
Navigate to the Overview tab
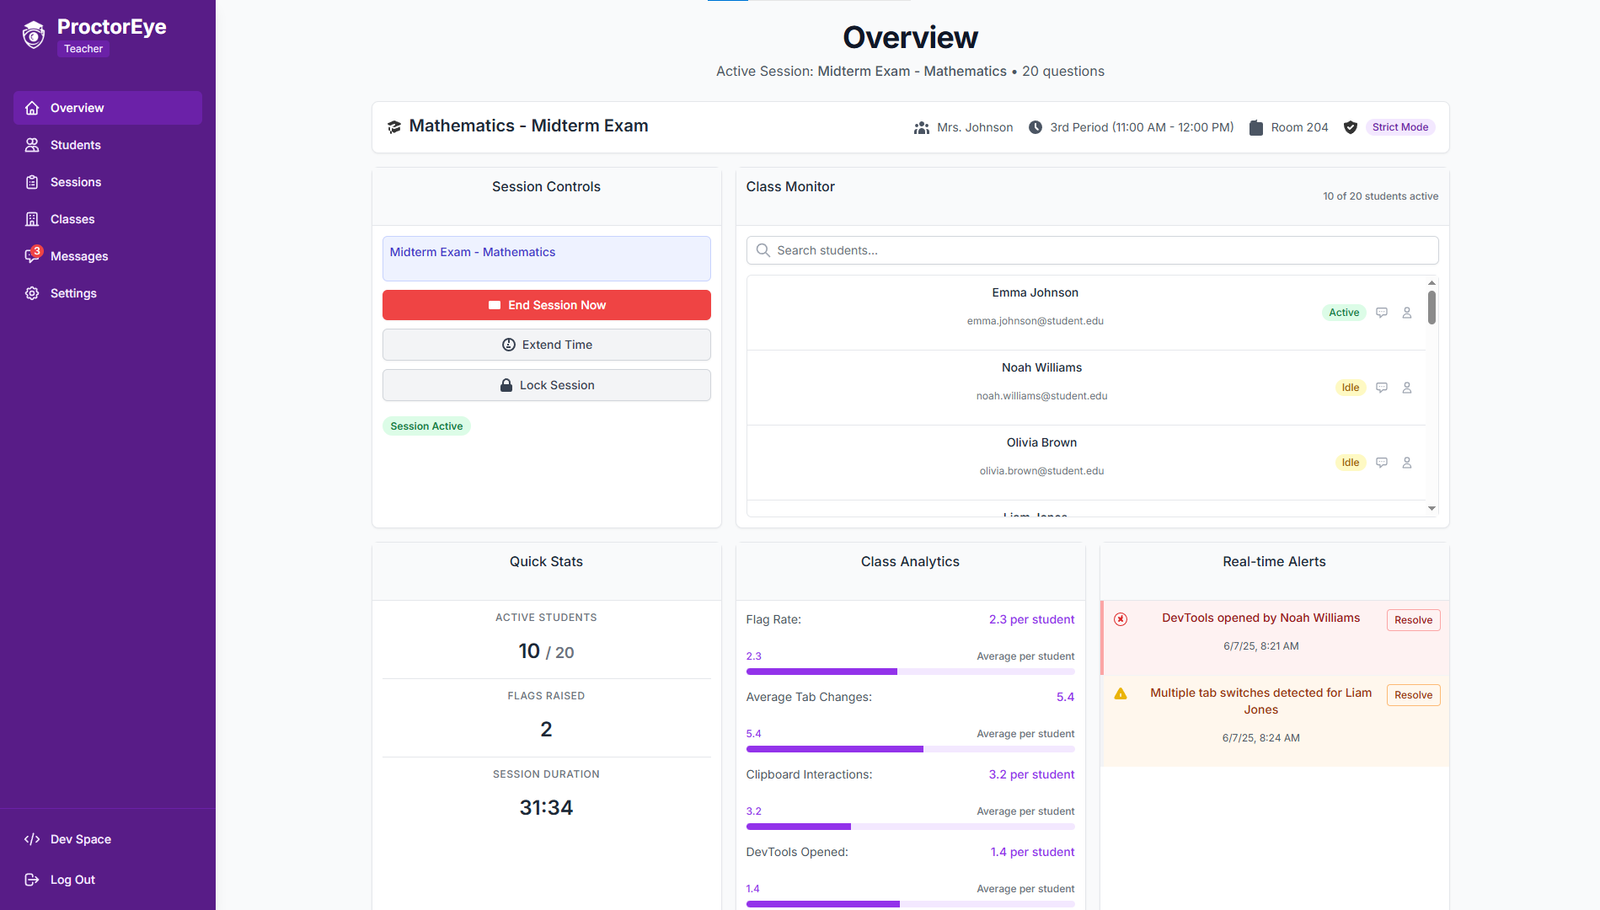76,107
